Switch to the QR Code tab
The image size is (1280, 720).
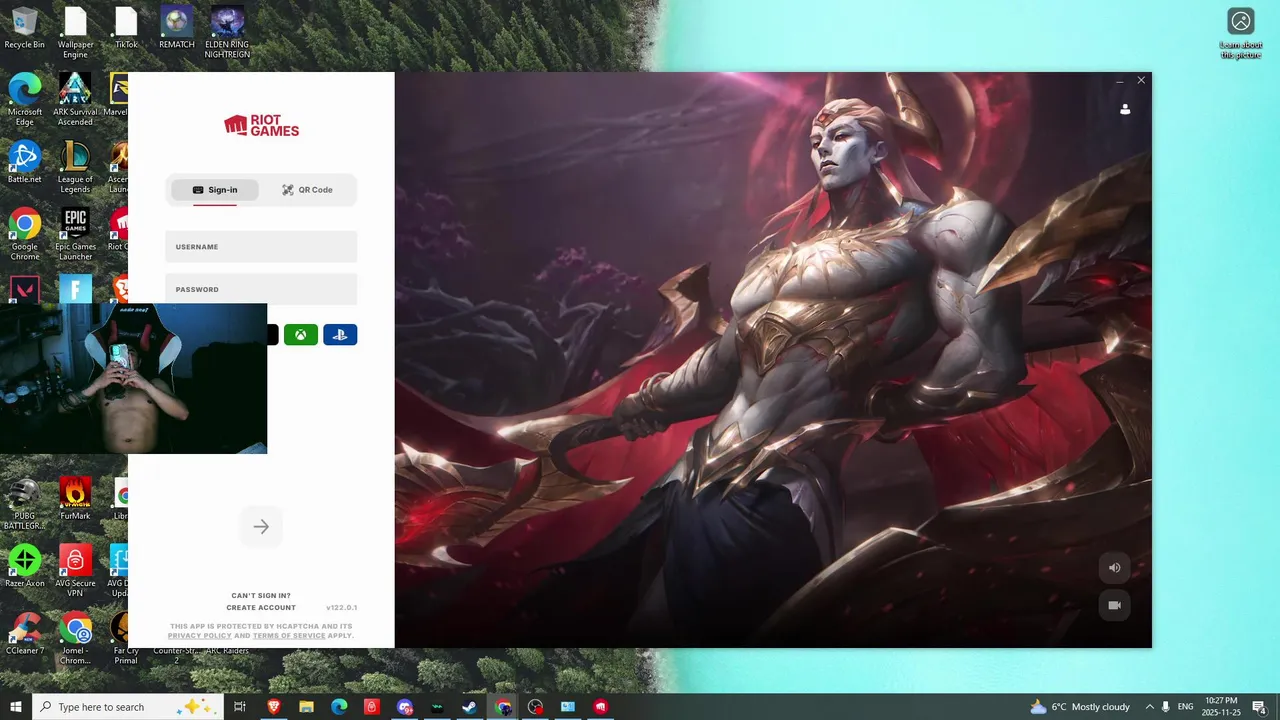(x=307, y=190)
